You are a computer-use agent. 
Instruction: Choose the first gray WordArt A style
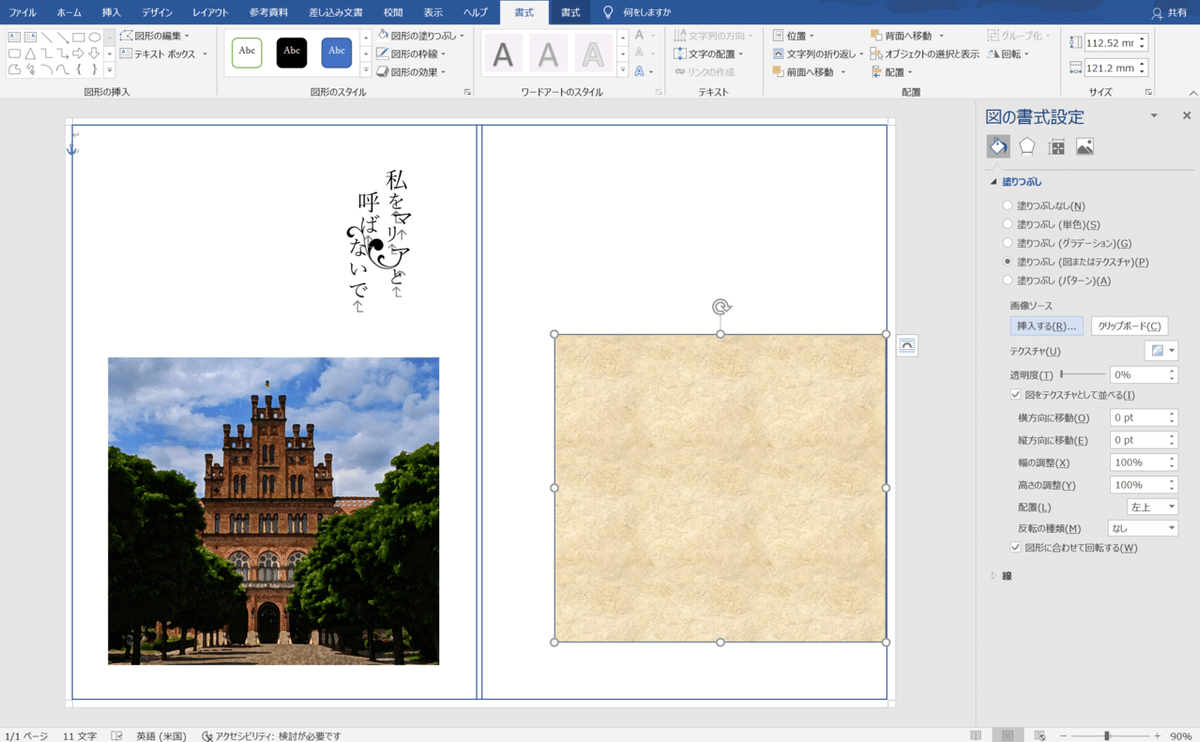pyautogui.click(x=504, y=53)
